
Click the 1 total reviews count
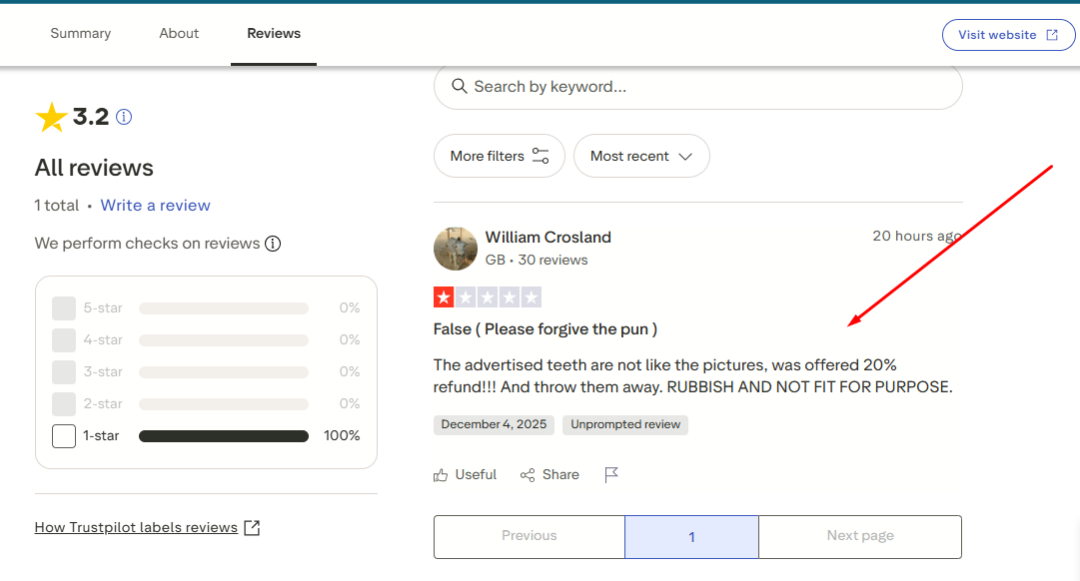click(x=56, y=205)
